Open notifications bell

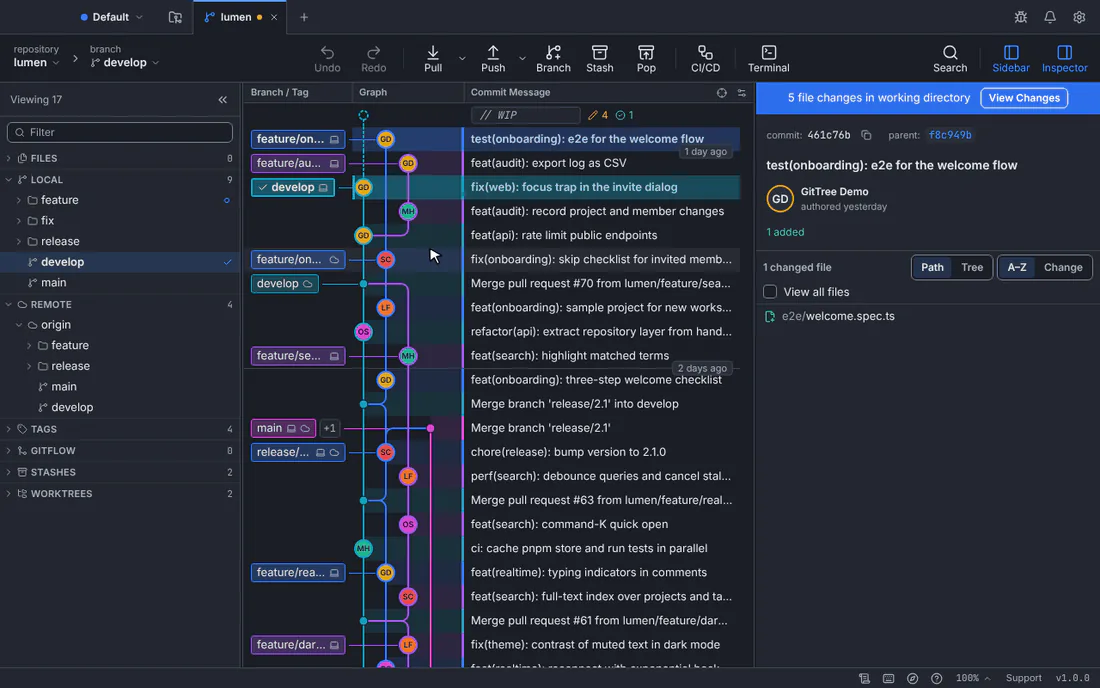(x=1049, y=17)
